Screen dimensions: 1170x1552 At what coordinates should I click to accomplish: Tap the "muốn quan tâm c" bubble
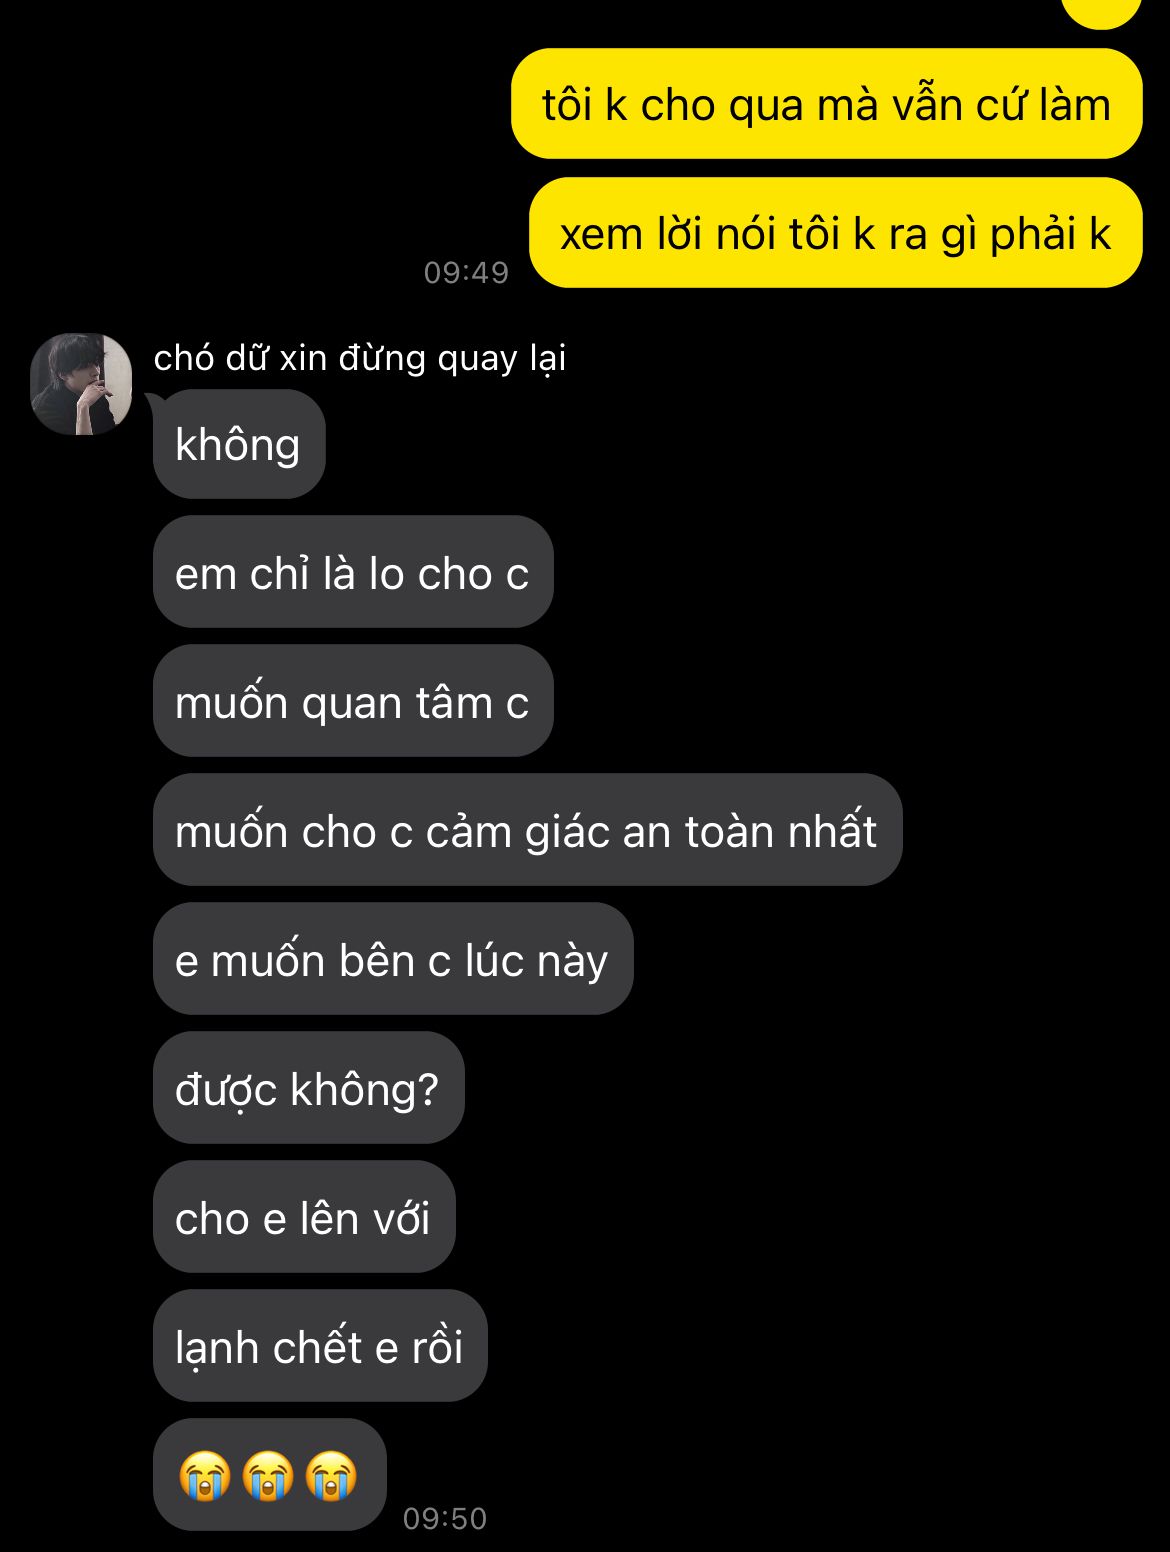[353, 701]
